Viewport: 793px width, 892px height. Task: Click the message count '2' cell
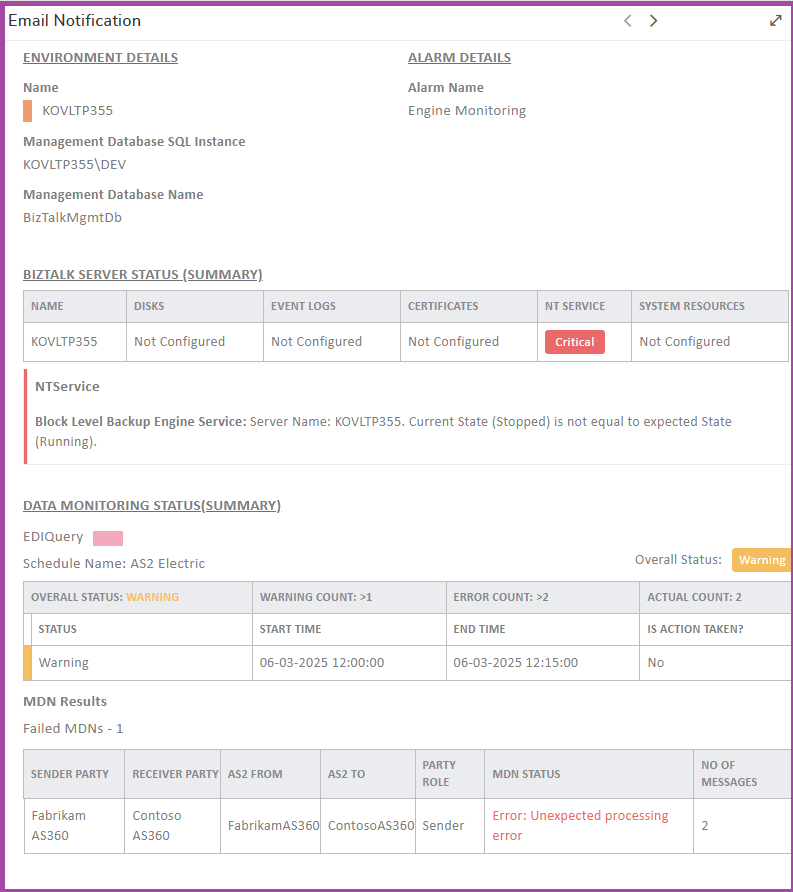pos(742,825)
